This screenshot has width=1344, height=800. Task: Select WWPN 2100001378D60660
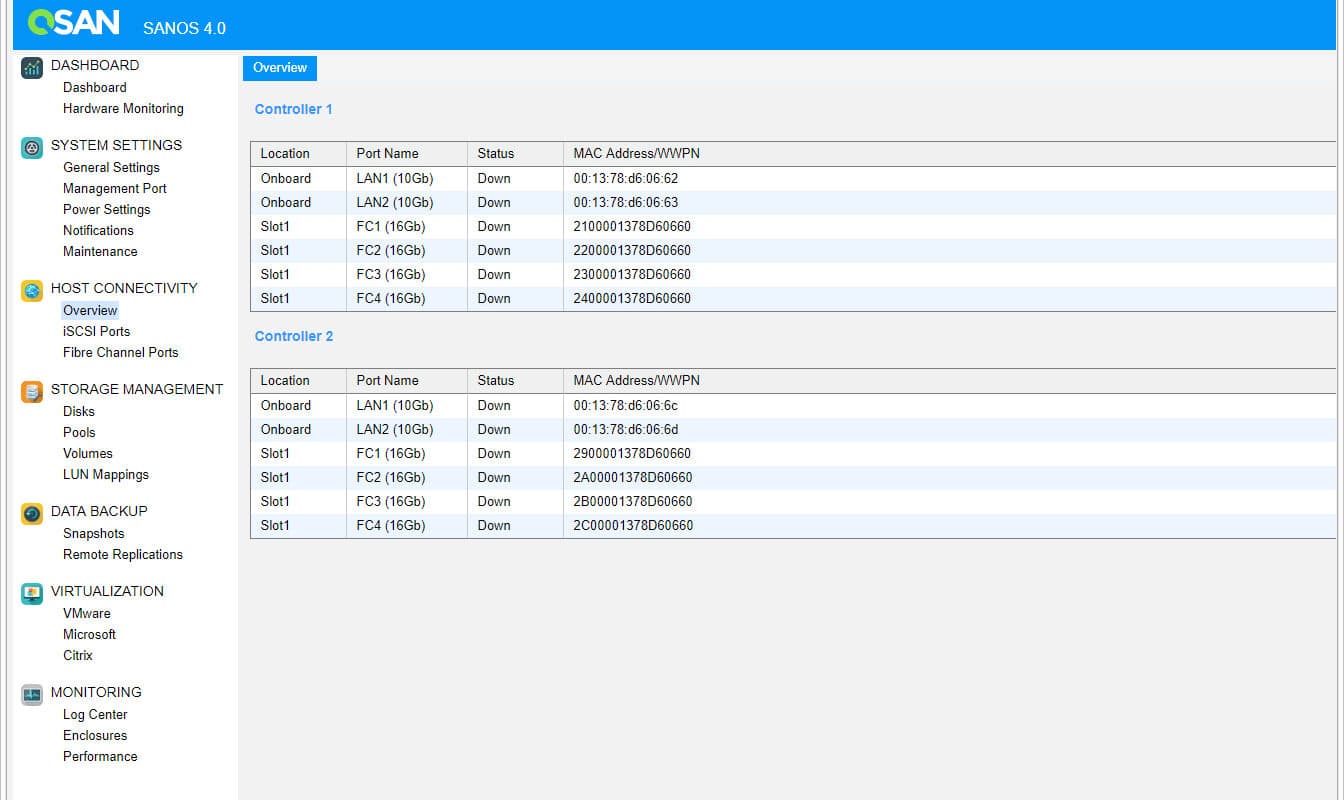click(632, 226)
